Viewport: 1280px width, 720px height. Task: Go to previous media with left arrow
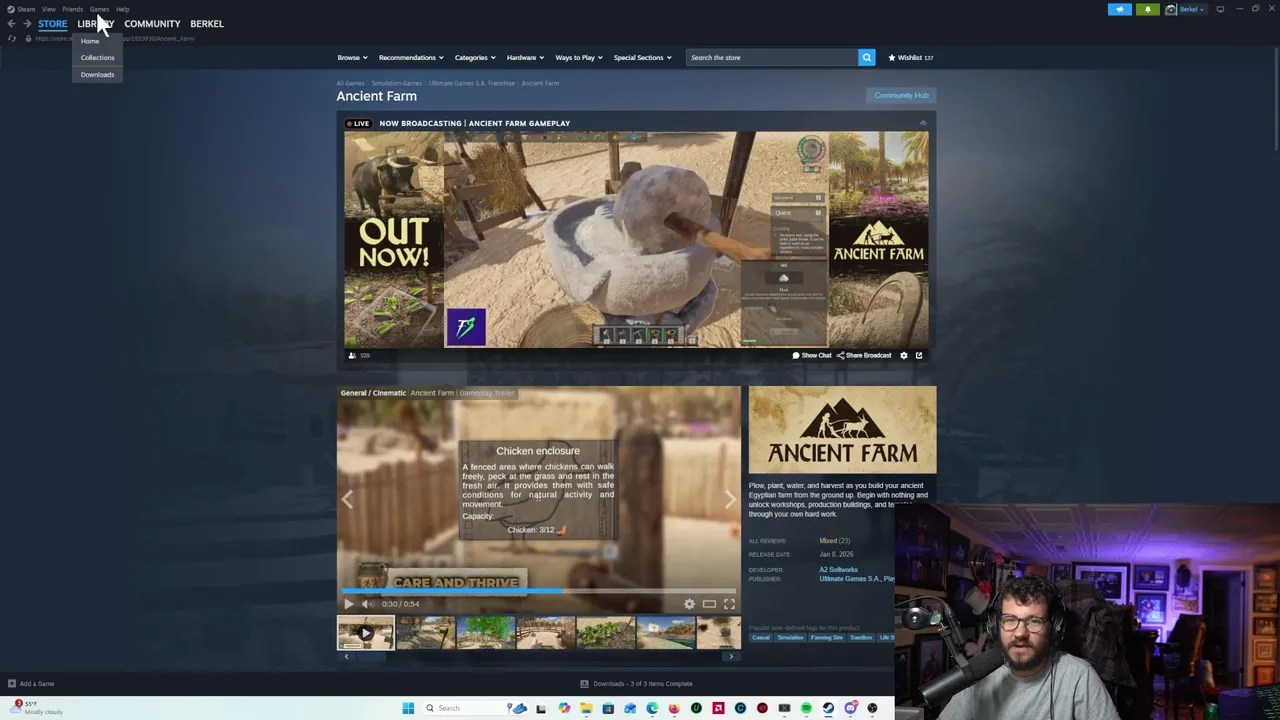coord(347,499)
